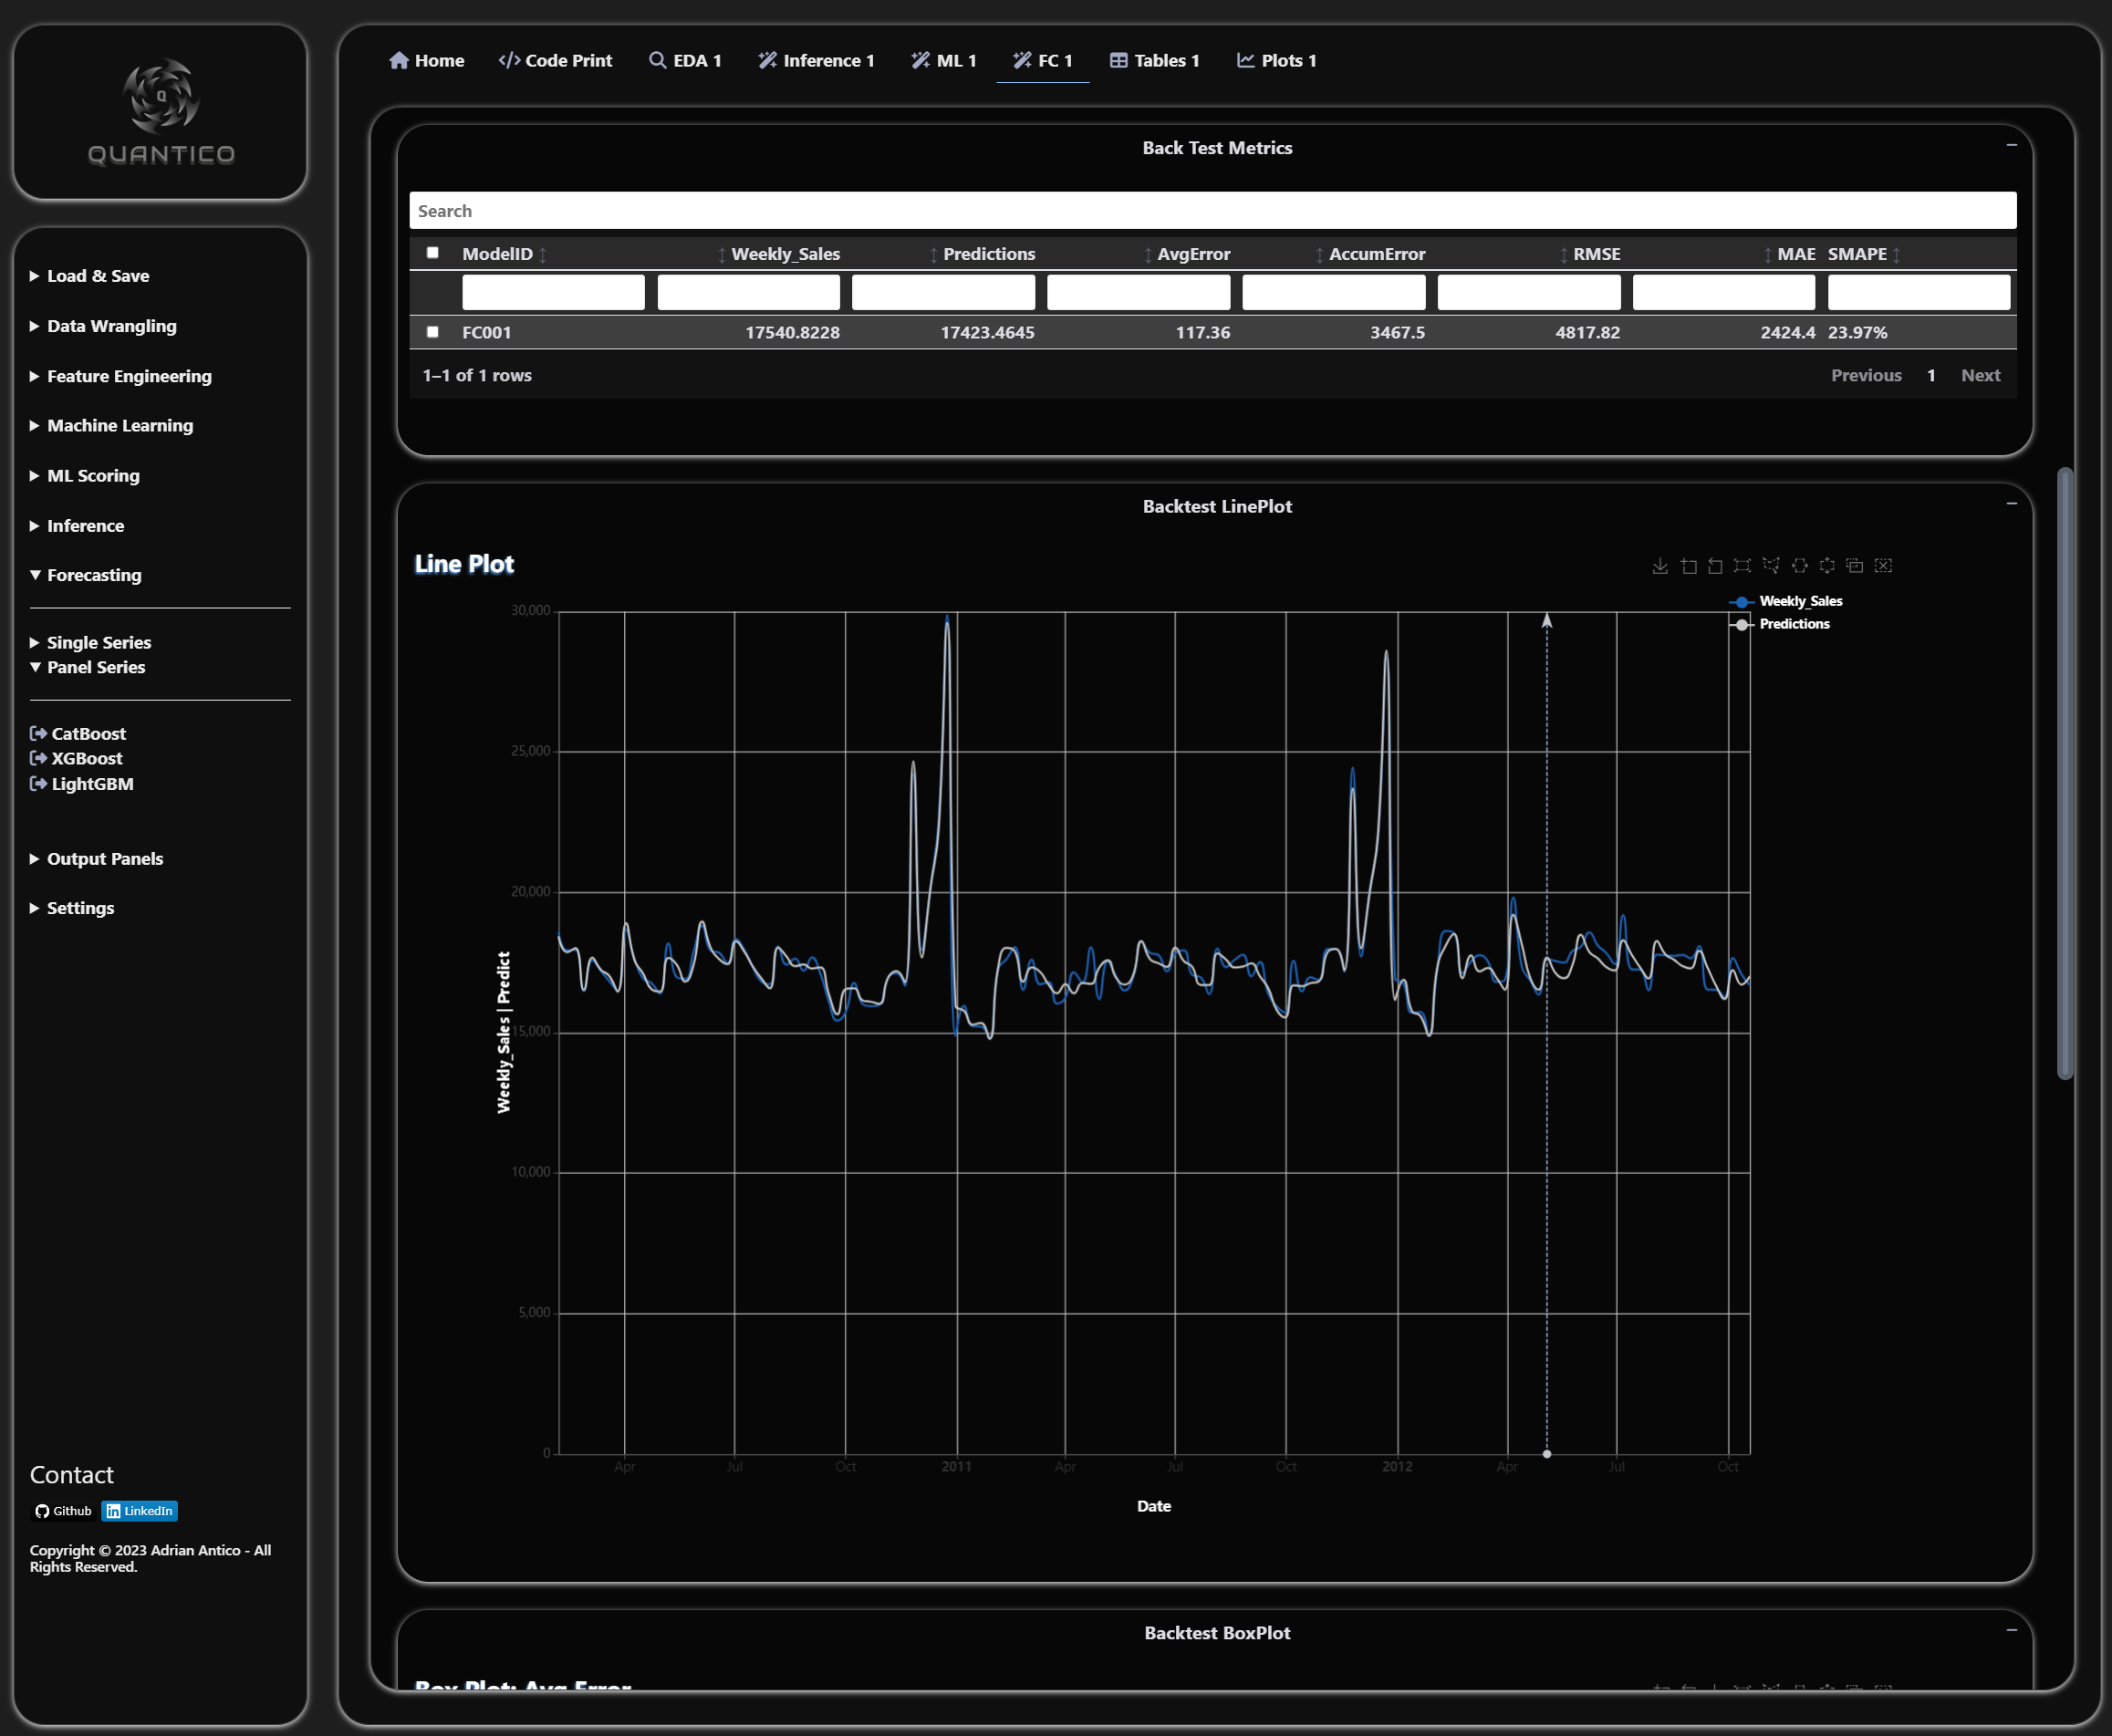Open the Github contact link
This screenshot has width=2112, height=1736.
63,1511
